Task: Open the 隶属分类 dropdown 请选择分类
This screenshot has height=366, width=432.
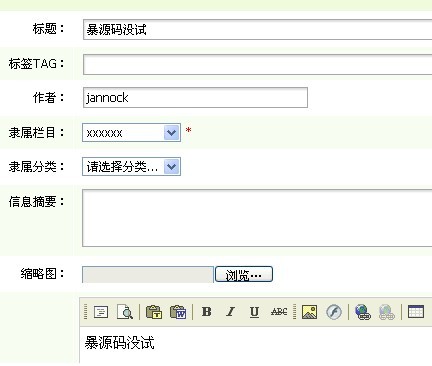Action: [x=131, y=167]
